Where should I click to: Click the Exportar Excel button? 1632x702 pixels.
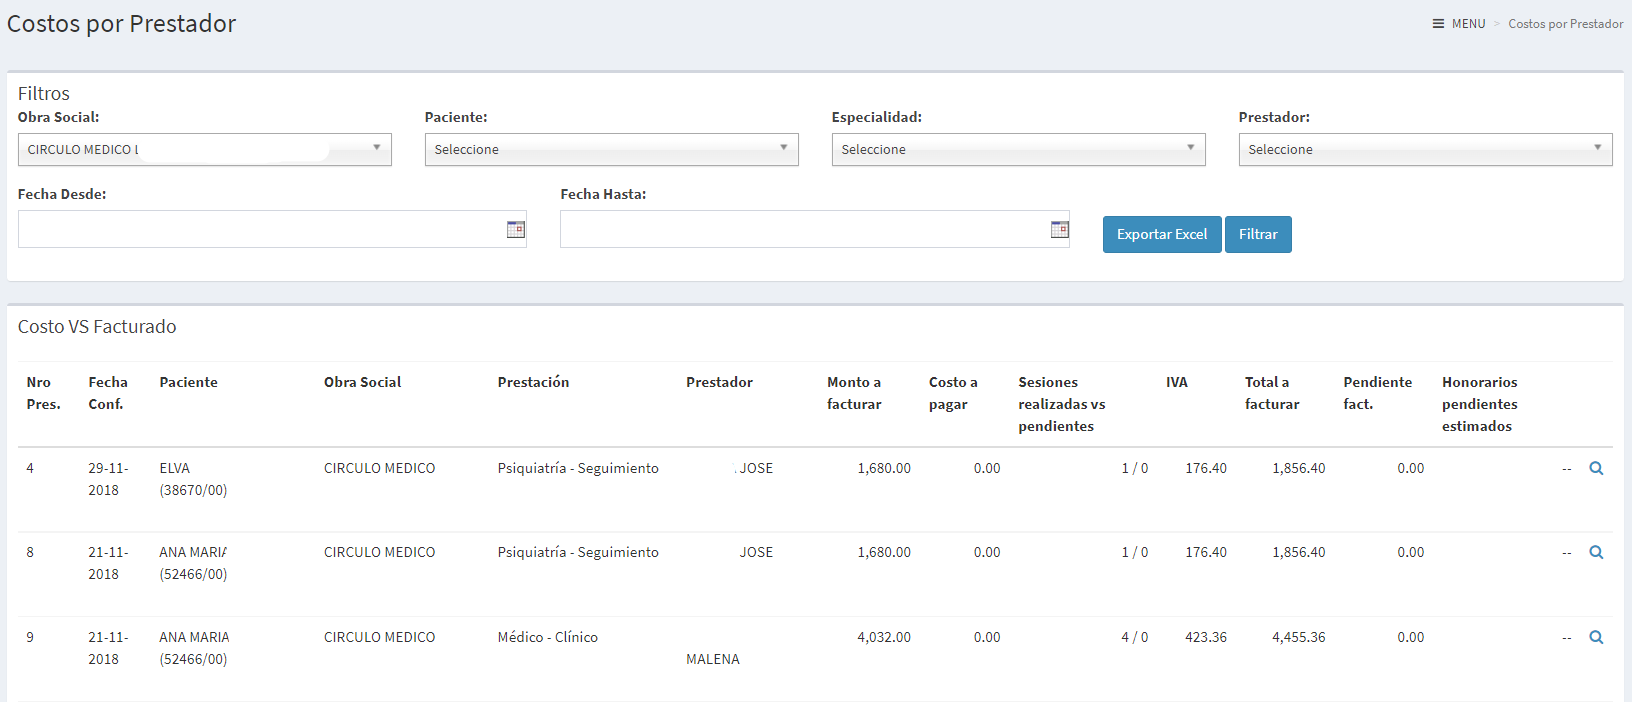(x=1162, y=234)
